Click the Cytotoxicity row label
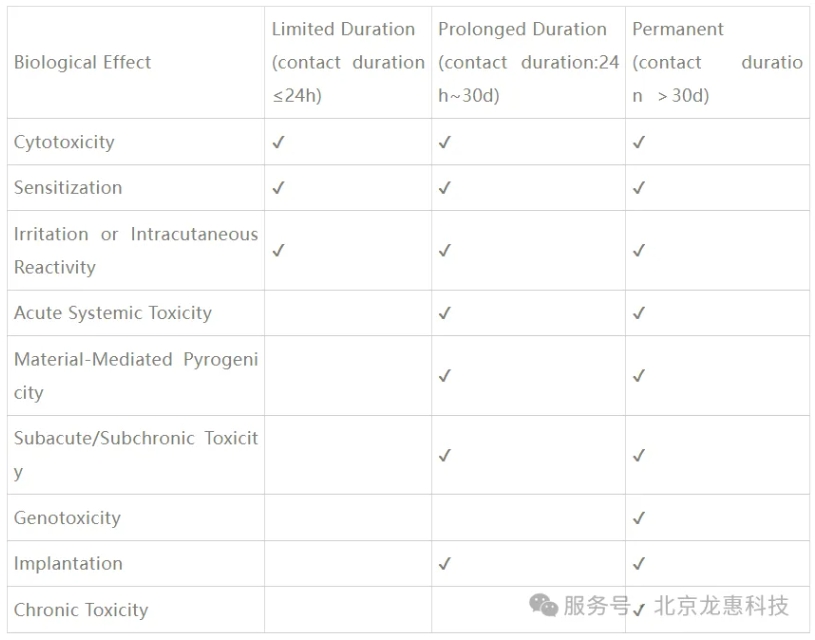The image size is (815, 640). [64, 142]
